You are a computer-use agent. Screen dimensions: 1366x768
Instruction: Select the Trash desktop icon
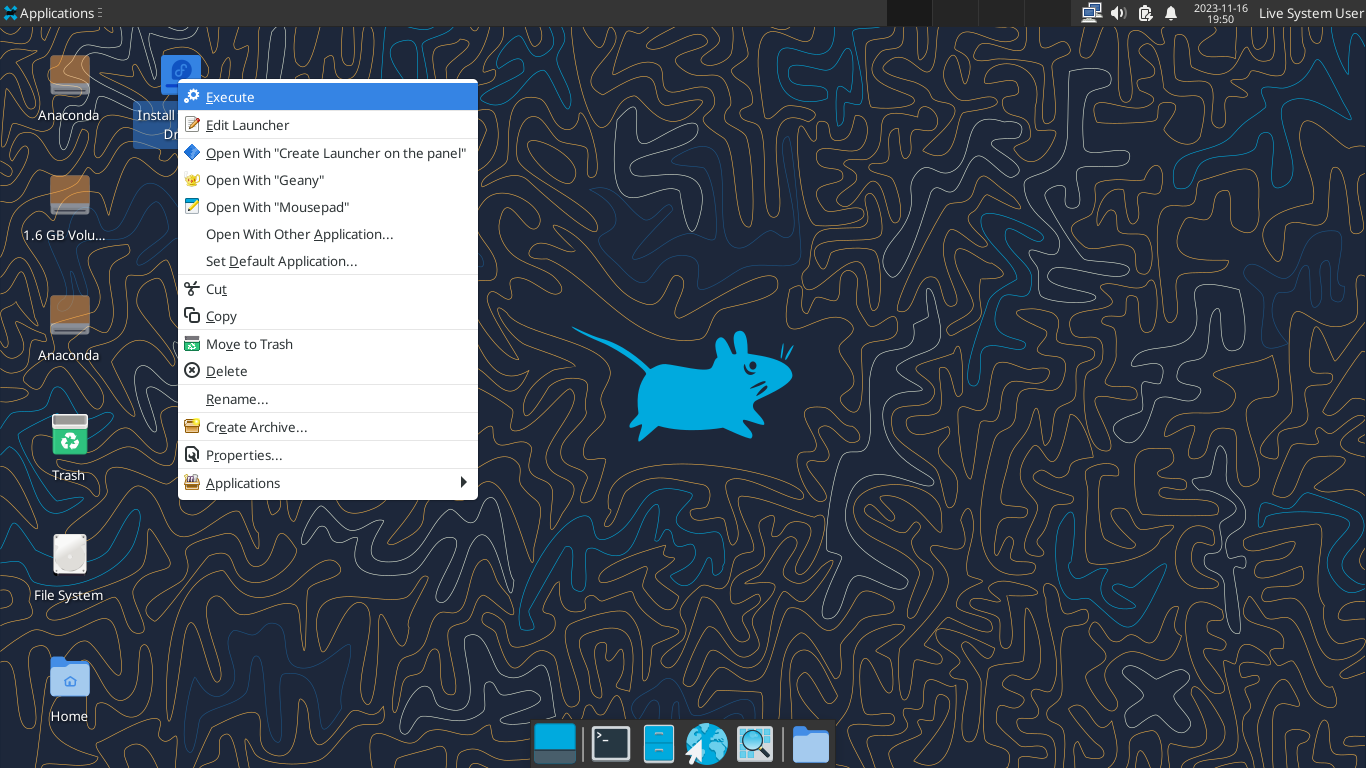point(69,448)
